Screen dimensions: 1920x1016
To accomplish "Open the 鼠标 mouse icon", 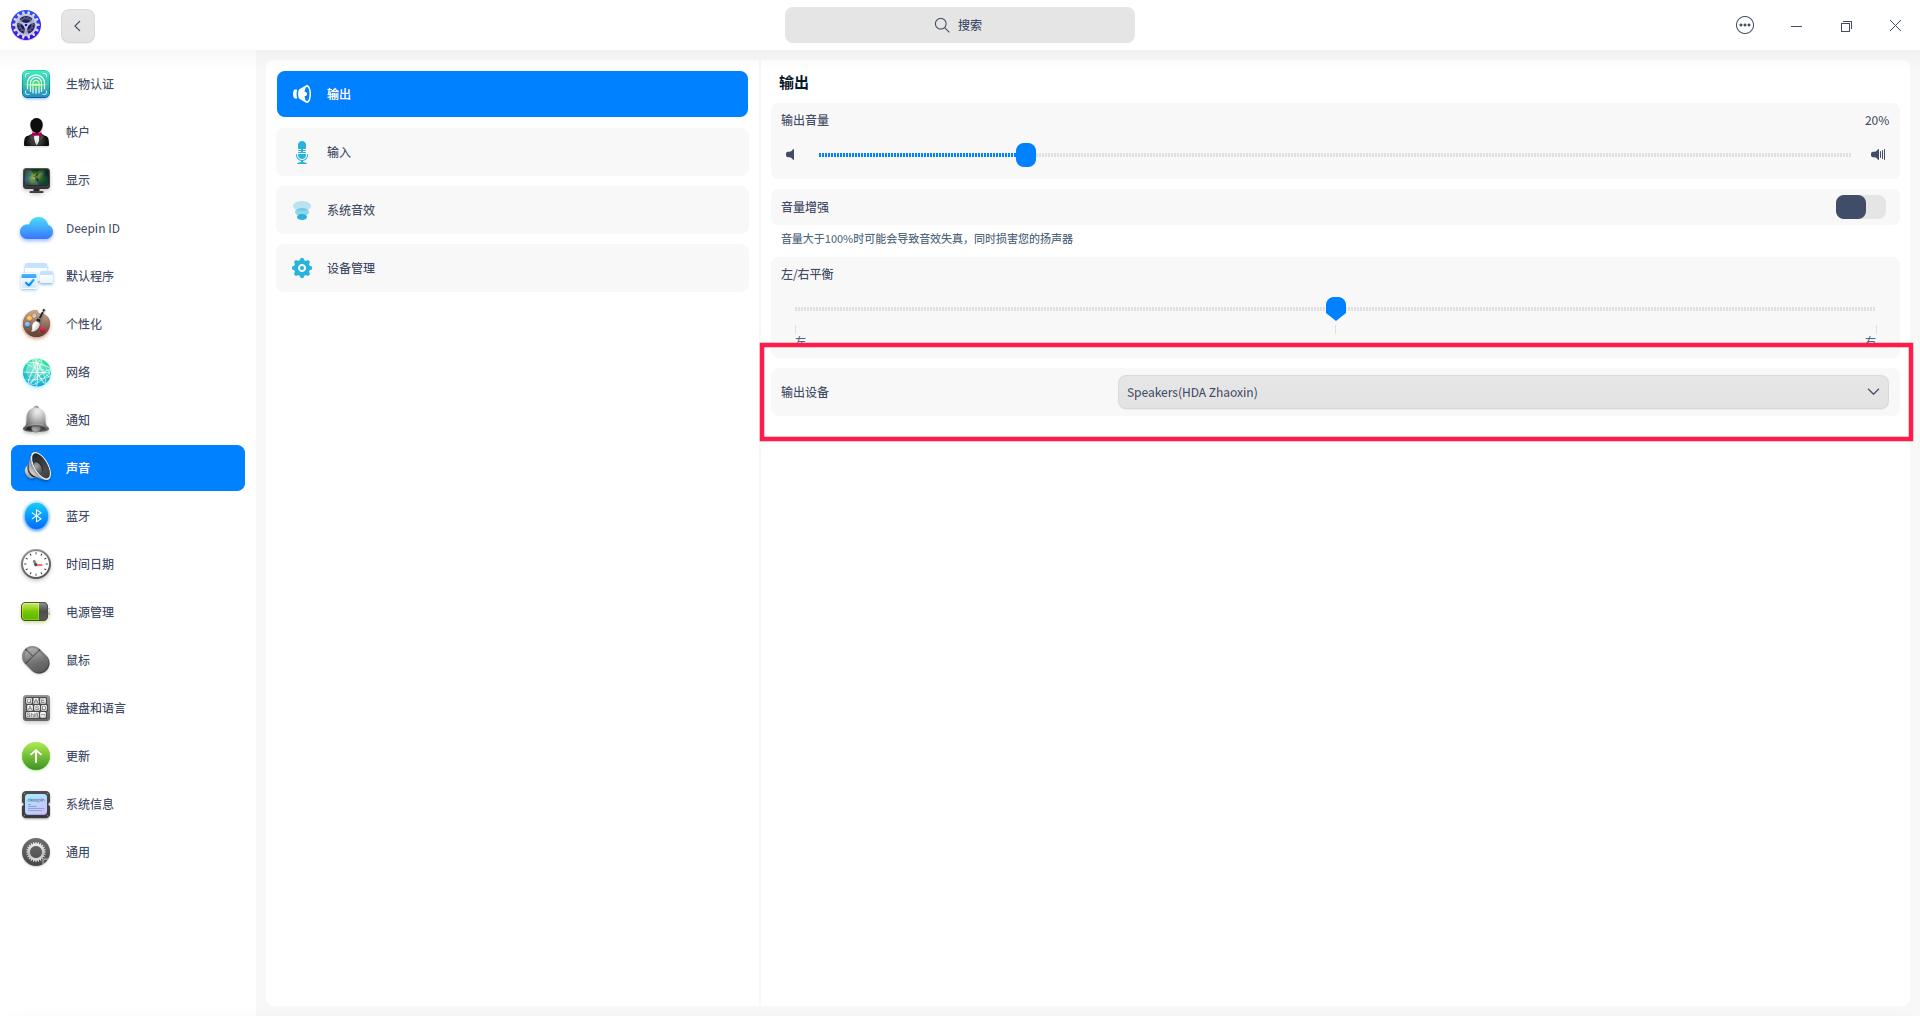I will [36, 660].
